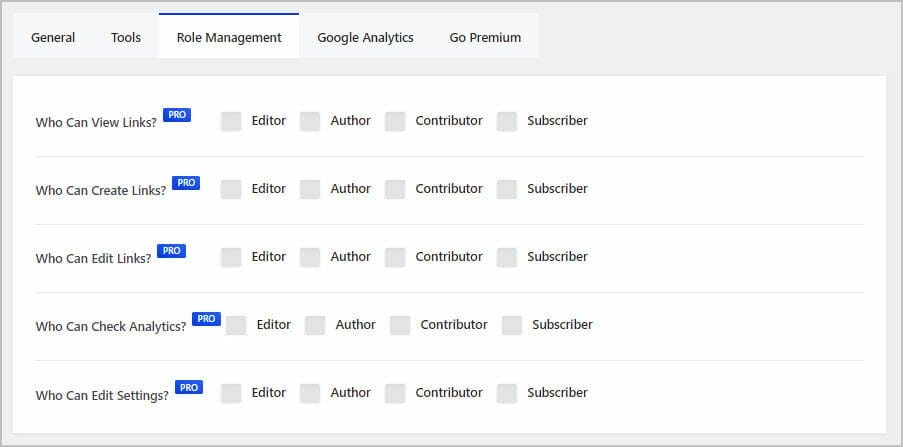Switch to the Tools tab
The height and width of the screenshot is (447, 903).
126,37
